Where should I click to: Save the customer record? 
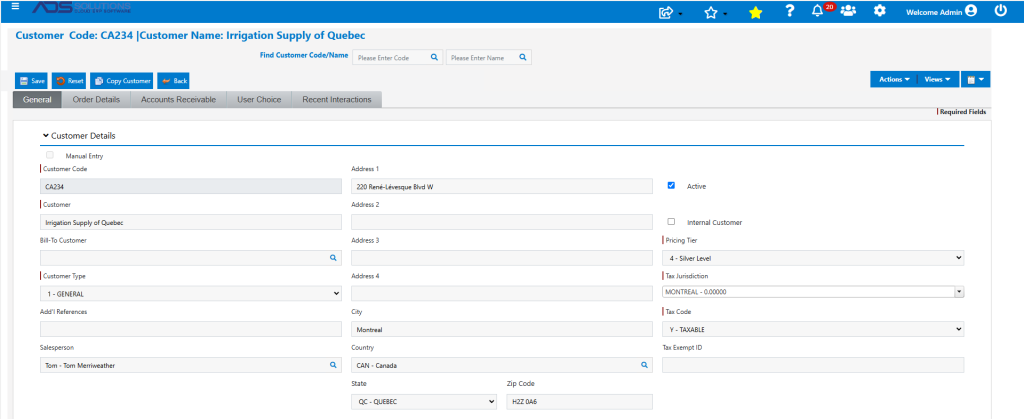32,81
